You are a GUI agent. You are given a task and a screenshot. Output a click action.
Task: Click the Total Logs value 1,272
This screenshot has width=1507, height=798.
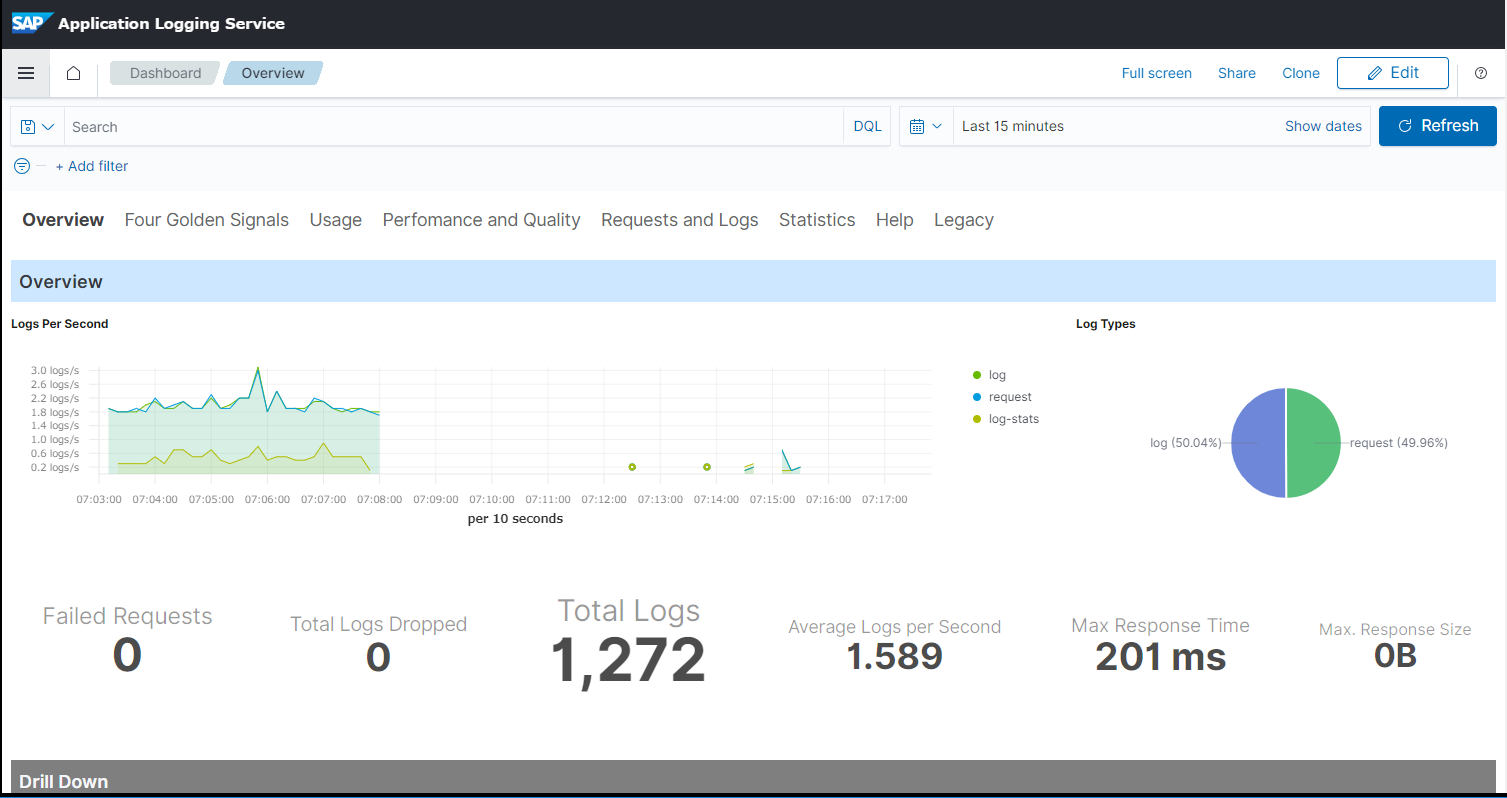628,661
